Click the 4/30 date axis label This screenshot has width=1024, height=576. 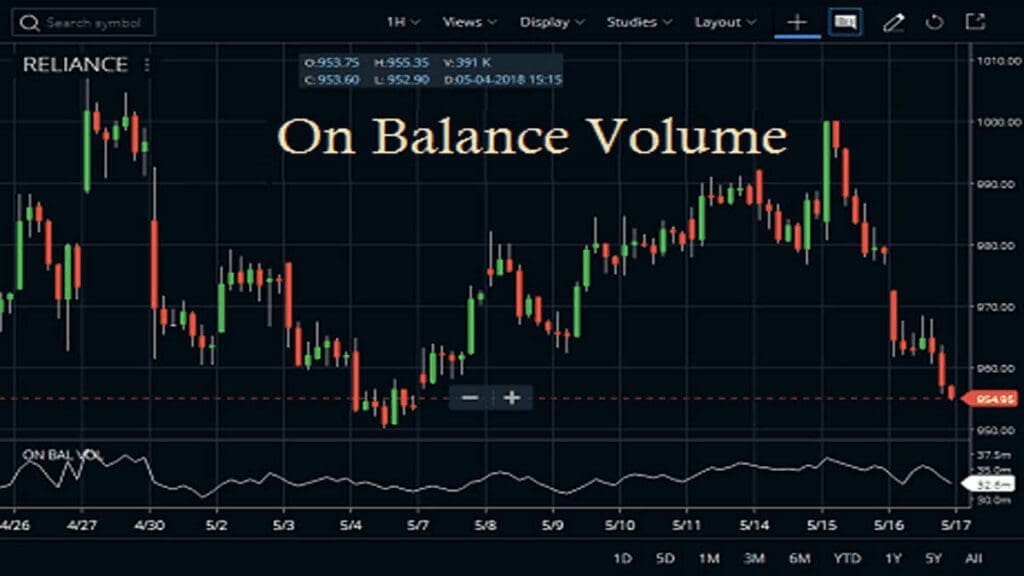150,525
